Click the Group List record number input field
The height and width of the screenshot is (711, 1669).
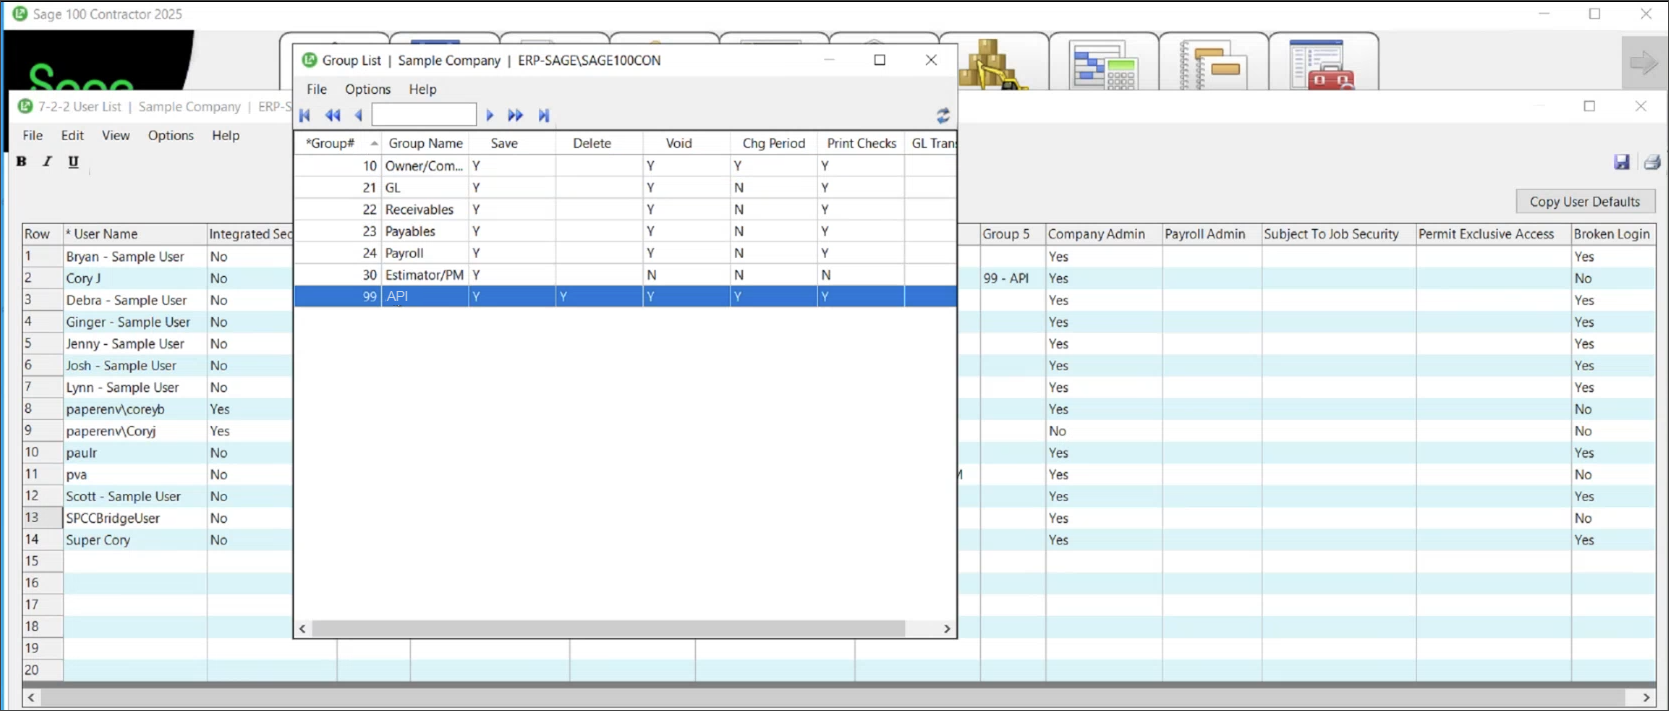(x=424, y=115)
